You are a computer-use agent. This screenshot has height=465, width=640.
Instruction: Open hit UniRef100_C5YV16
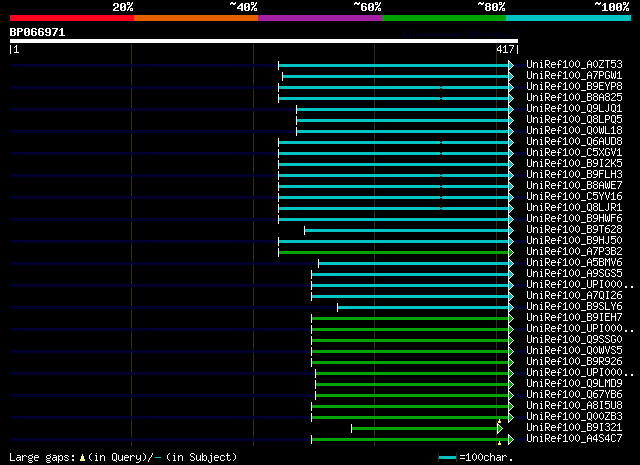pos(574,197)
